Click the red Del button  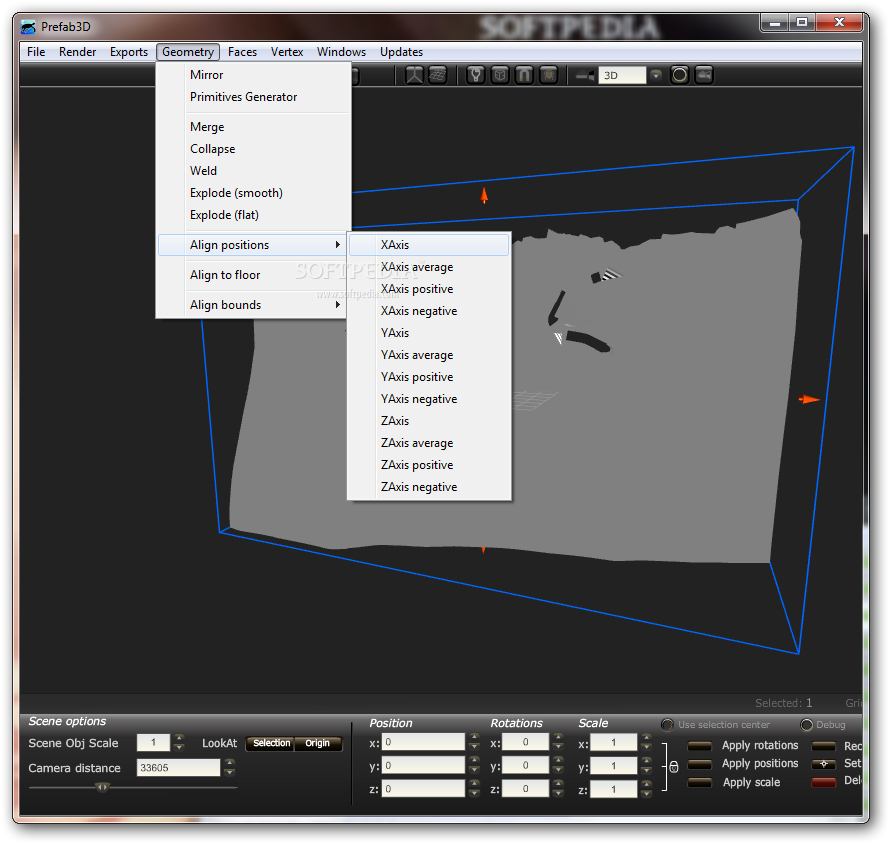pyautogui.click(x=824, y=782)
